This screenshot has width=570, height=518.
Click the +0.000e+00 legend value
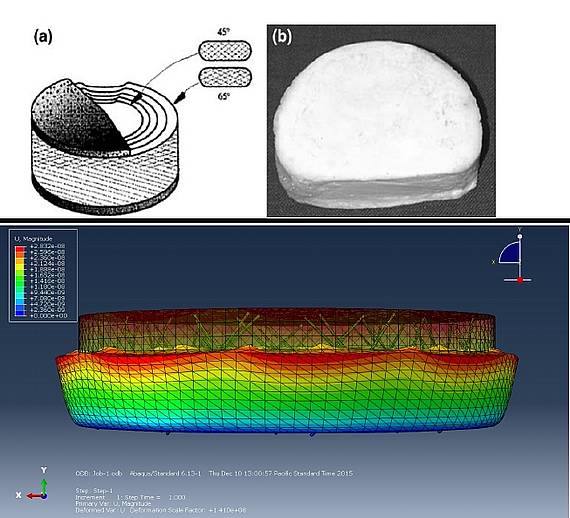[x=48, y=316]
